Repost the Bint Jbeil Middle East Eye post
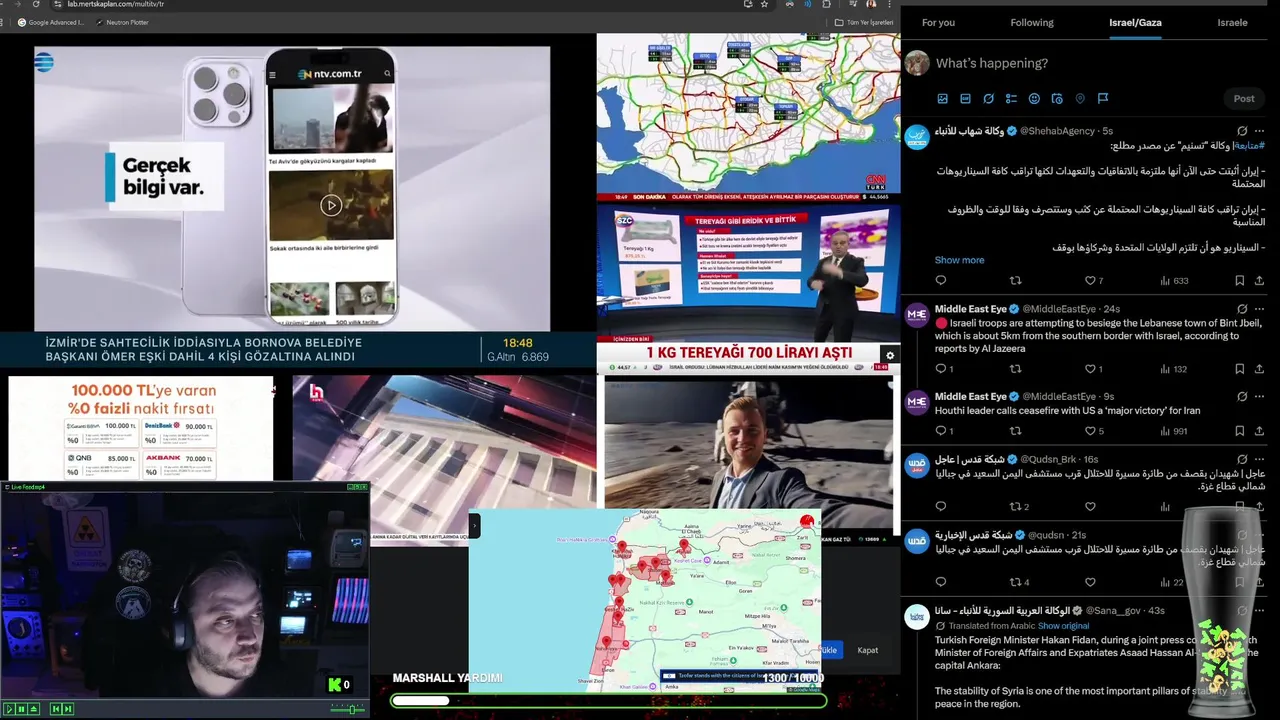 [1015, 369]
